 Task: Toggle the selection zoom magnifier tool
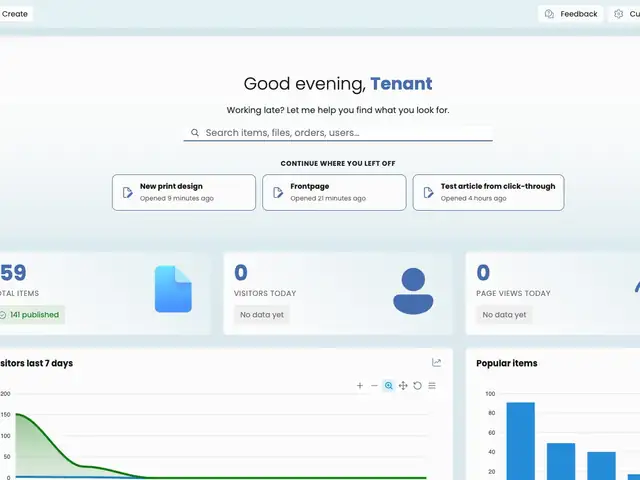[389, 386]
